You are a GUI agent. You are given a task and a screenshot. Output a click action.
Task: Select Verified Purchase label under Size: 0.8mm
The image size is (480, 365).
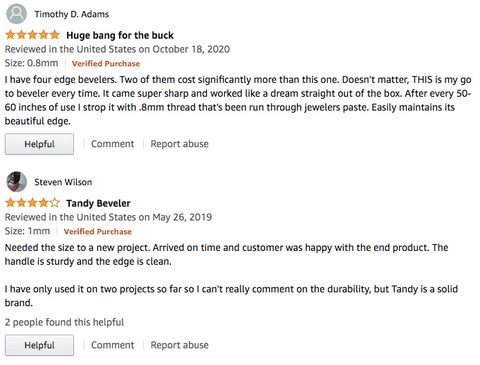tap(106, 64)
